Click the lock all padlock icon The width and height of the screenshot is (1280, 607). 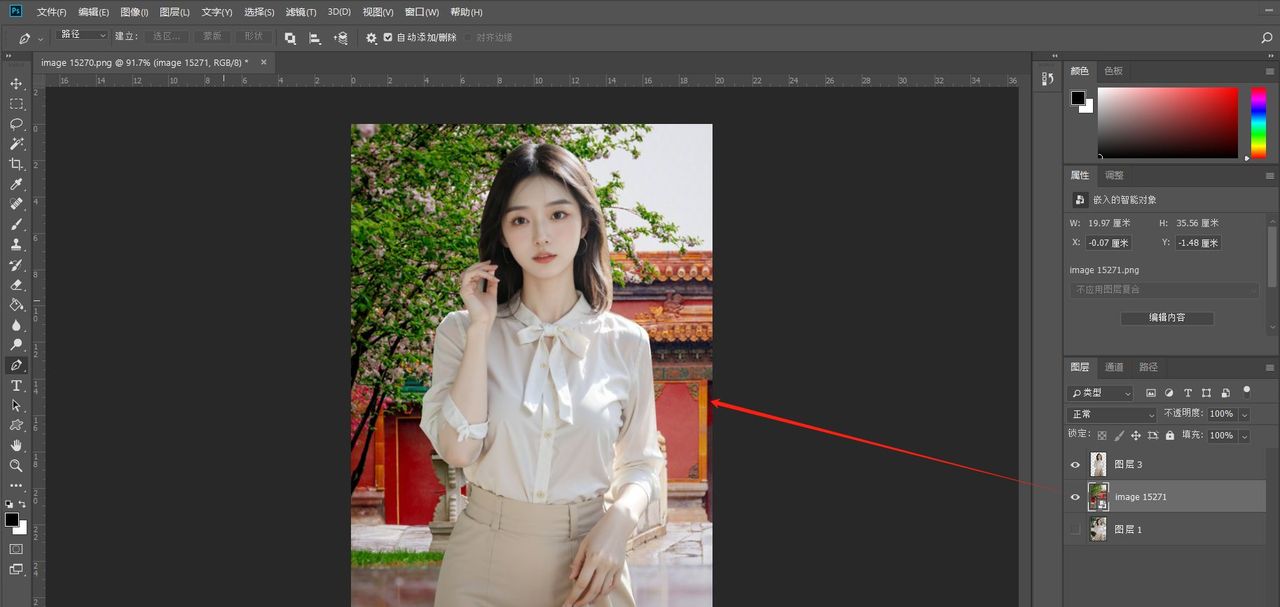click(x=1170, y=436)
